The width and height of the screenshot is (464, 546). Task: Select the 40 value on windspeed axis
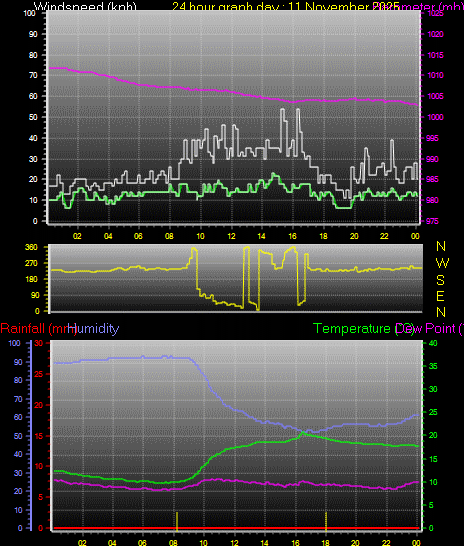(x=33, y=138)
